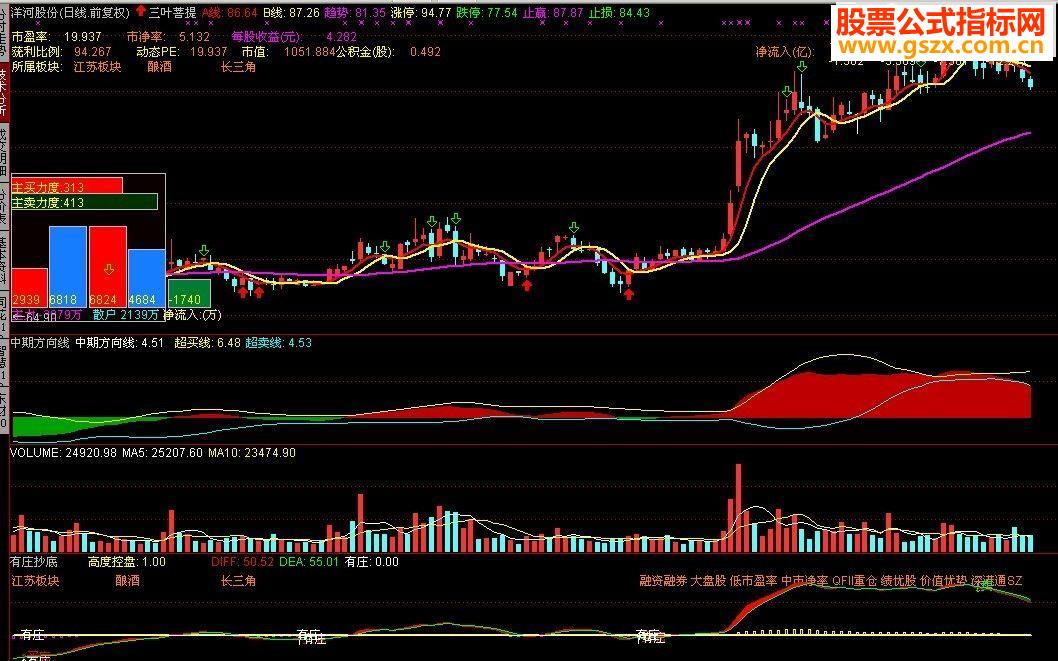Open 江苏板块 in the 所属板块 row

97,67
